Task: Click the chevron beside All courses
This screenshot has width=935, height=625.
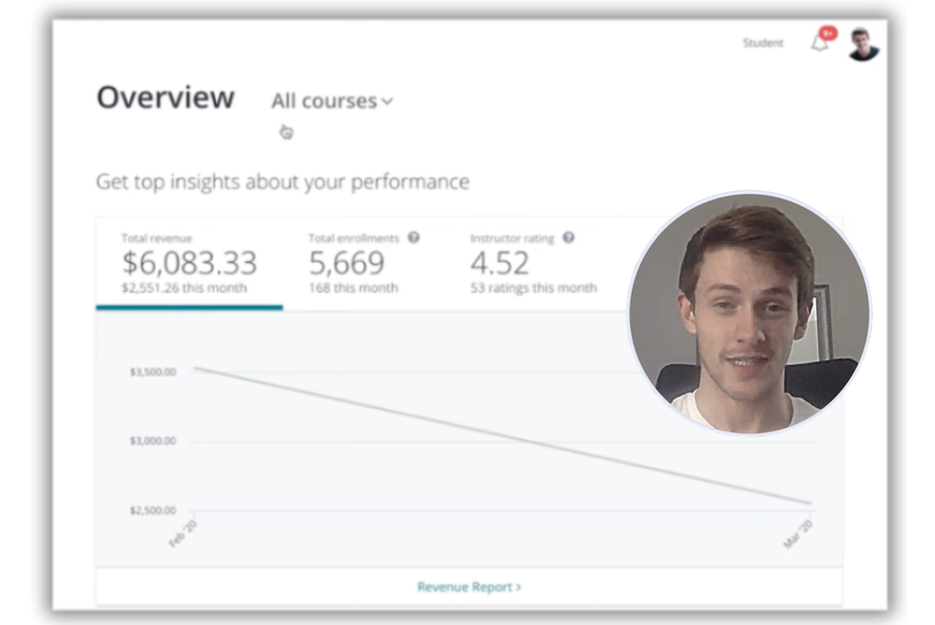Action: 388,102
